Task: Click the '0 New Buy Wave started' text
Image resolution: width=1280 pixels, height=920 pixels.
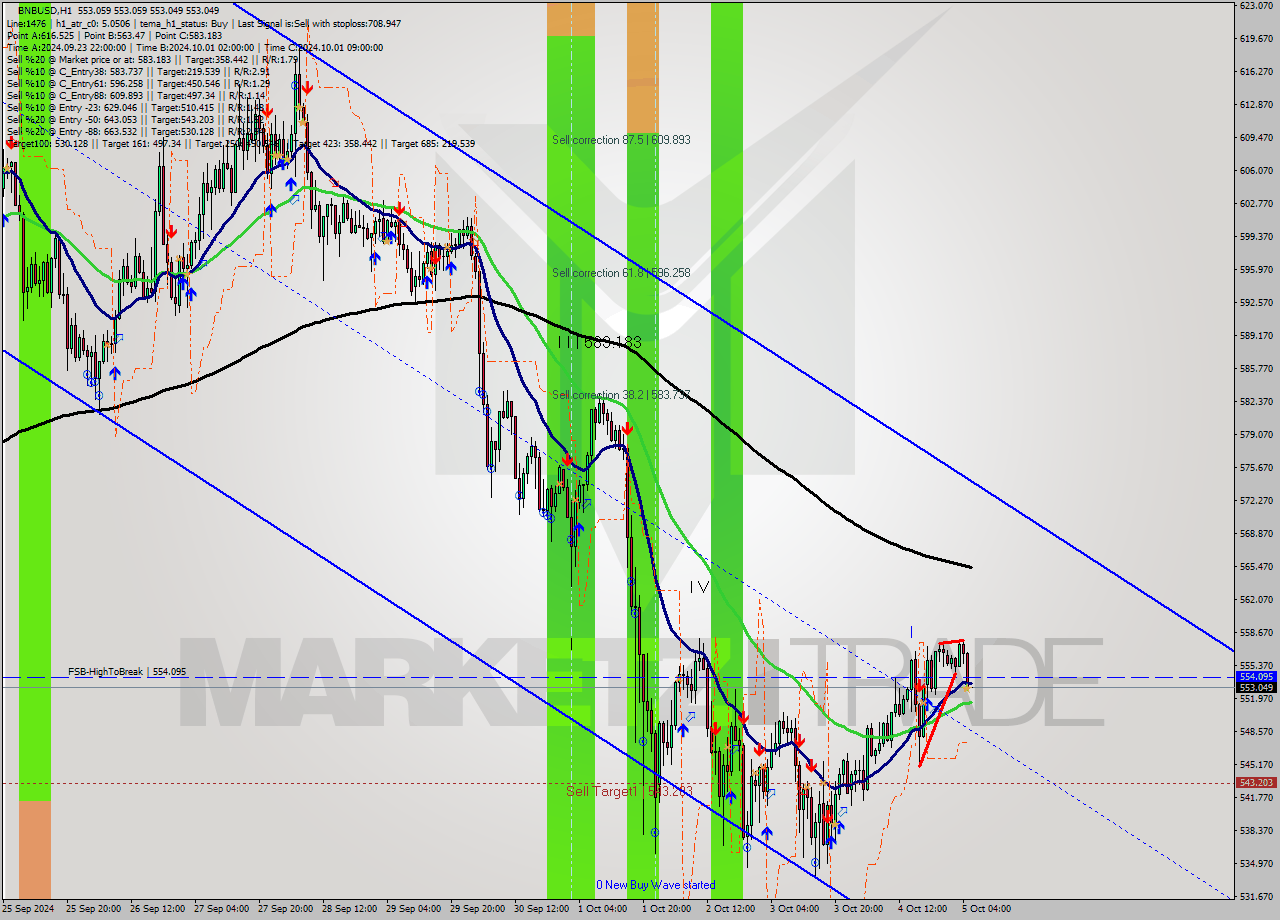Action: click(656, 885)
